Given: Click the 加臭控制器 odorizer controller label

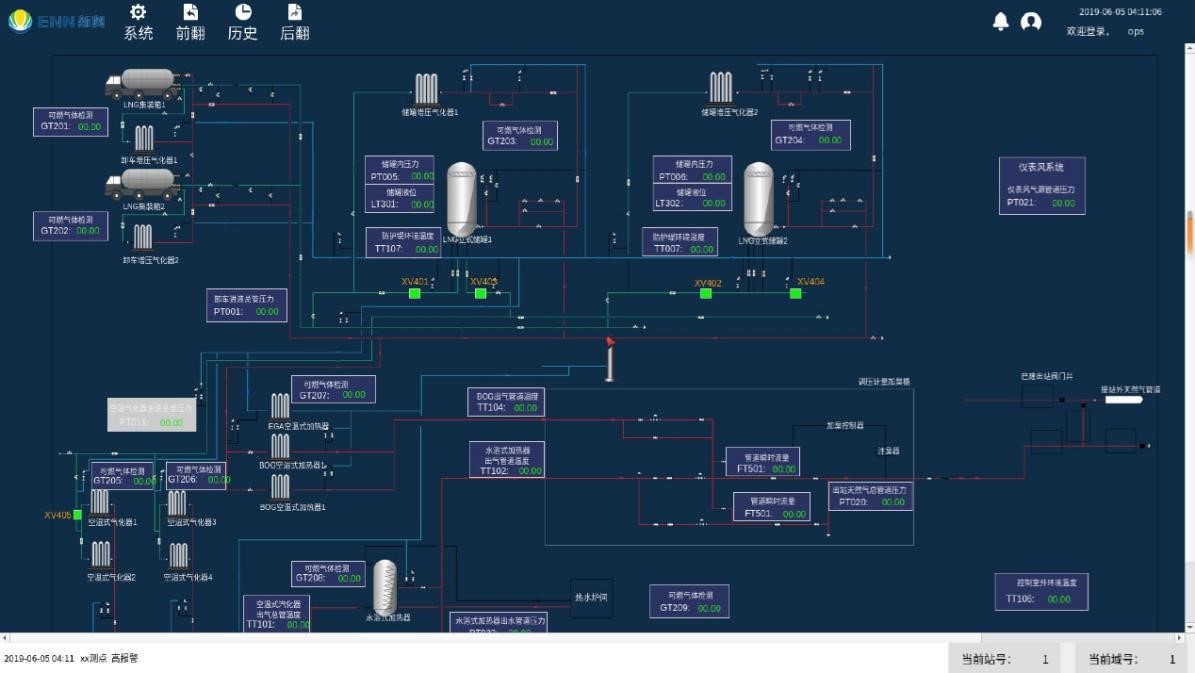Looking at the screenshot, I should (844, 426).
